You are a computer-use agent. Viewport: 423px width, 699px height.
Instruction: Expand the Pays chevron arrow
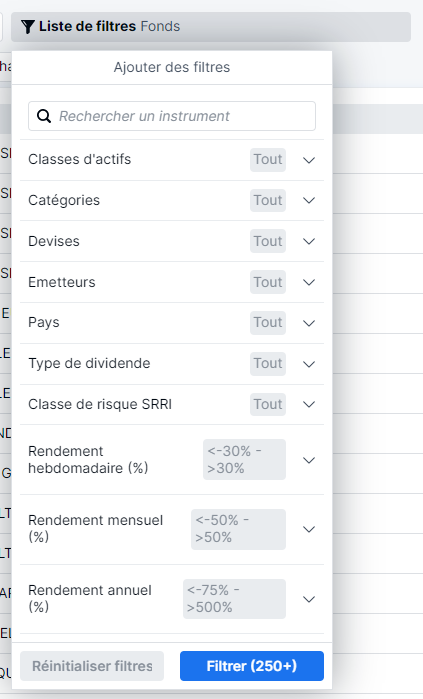309,323
